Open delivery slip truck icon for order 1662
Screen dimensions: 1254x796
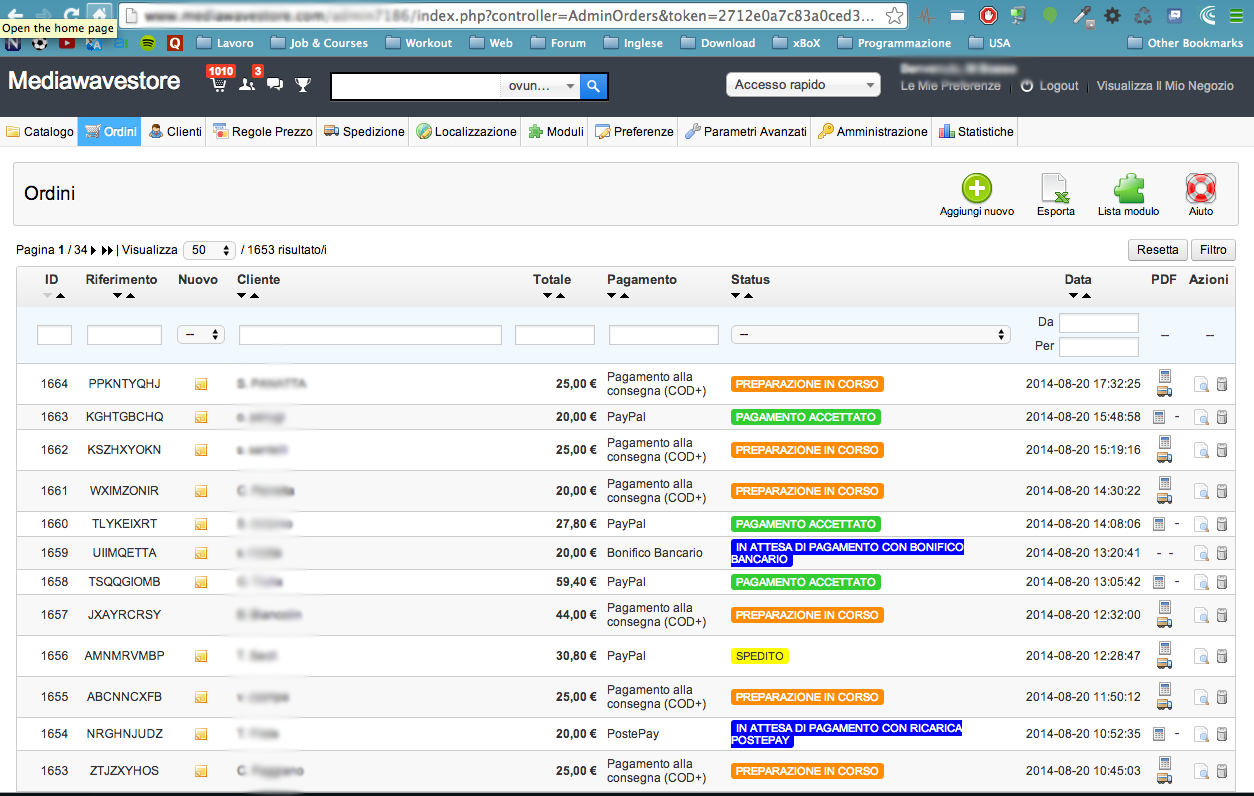(1164, 458)
